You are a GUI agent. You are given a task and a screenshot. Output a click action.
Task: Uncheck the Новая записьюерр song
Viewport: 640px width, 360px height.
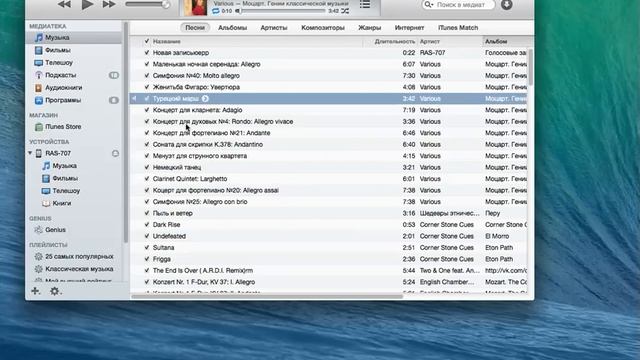tap(147, 53)
